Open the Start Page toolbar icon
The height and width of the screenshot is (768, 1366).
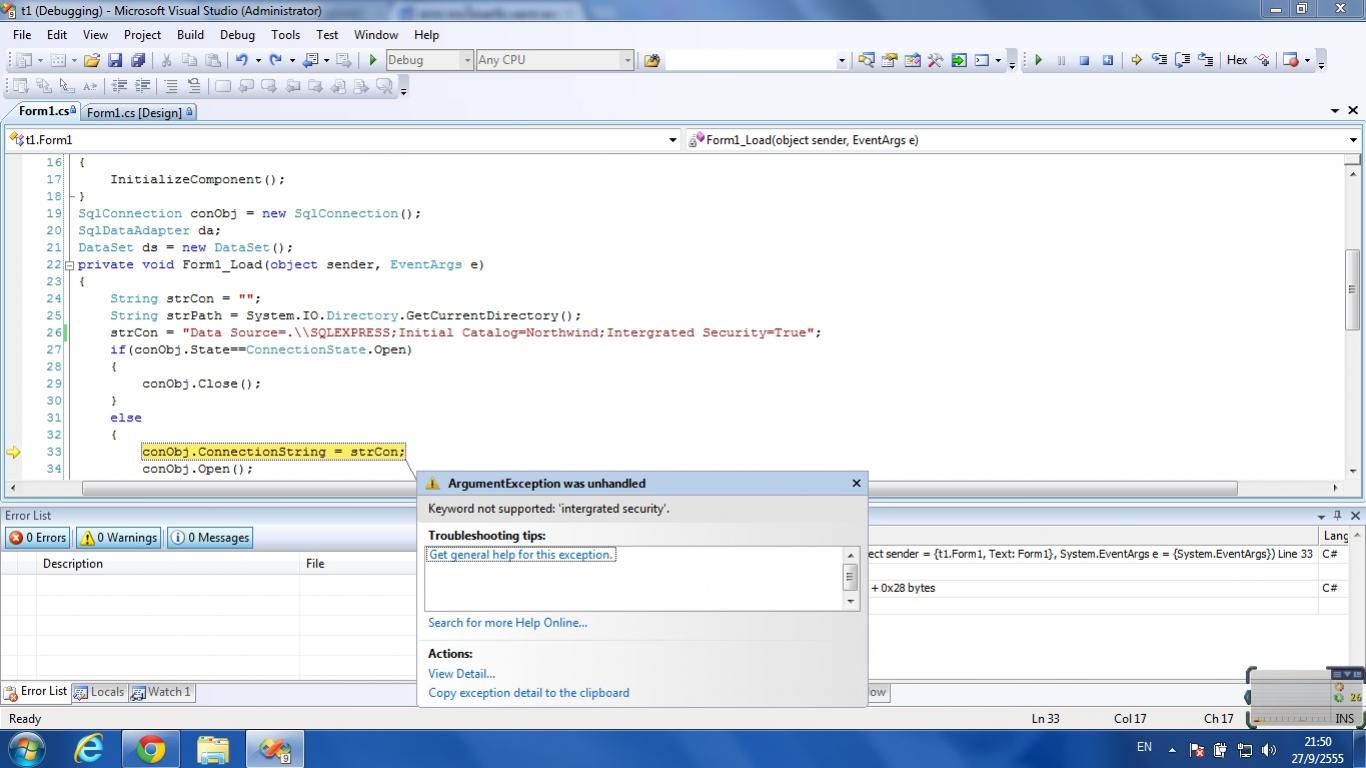(959, 60)
